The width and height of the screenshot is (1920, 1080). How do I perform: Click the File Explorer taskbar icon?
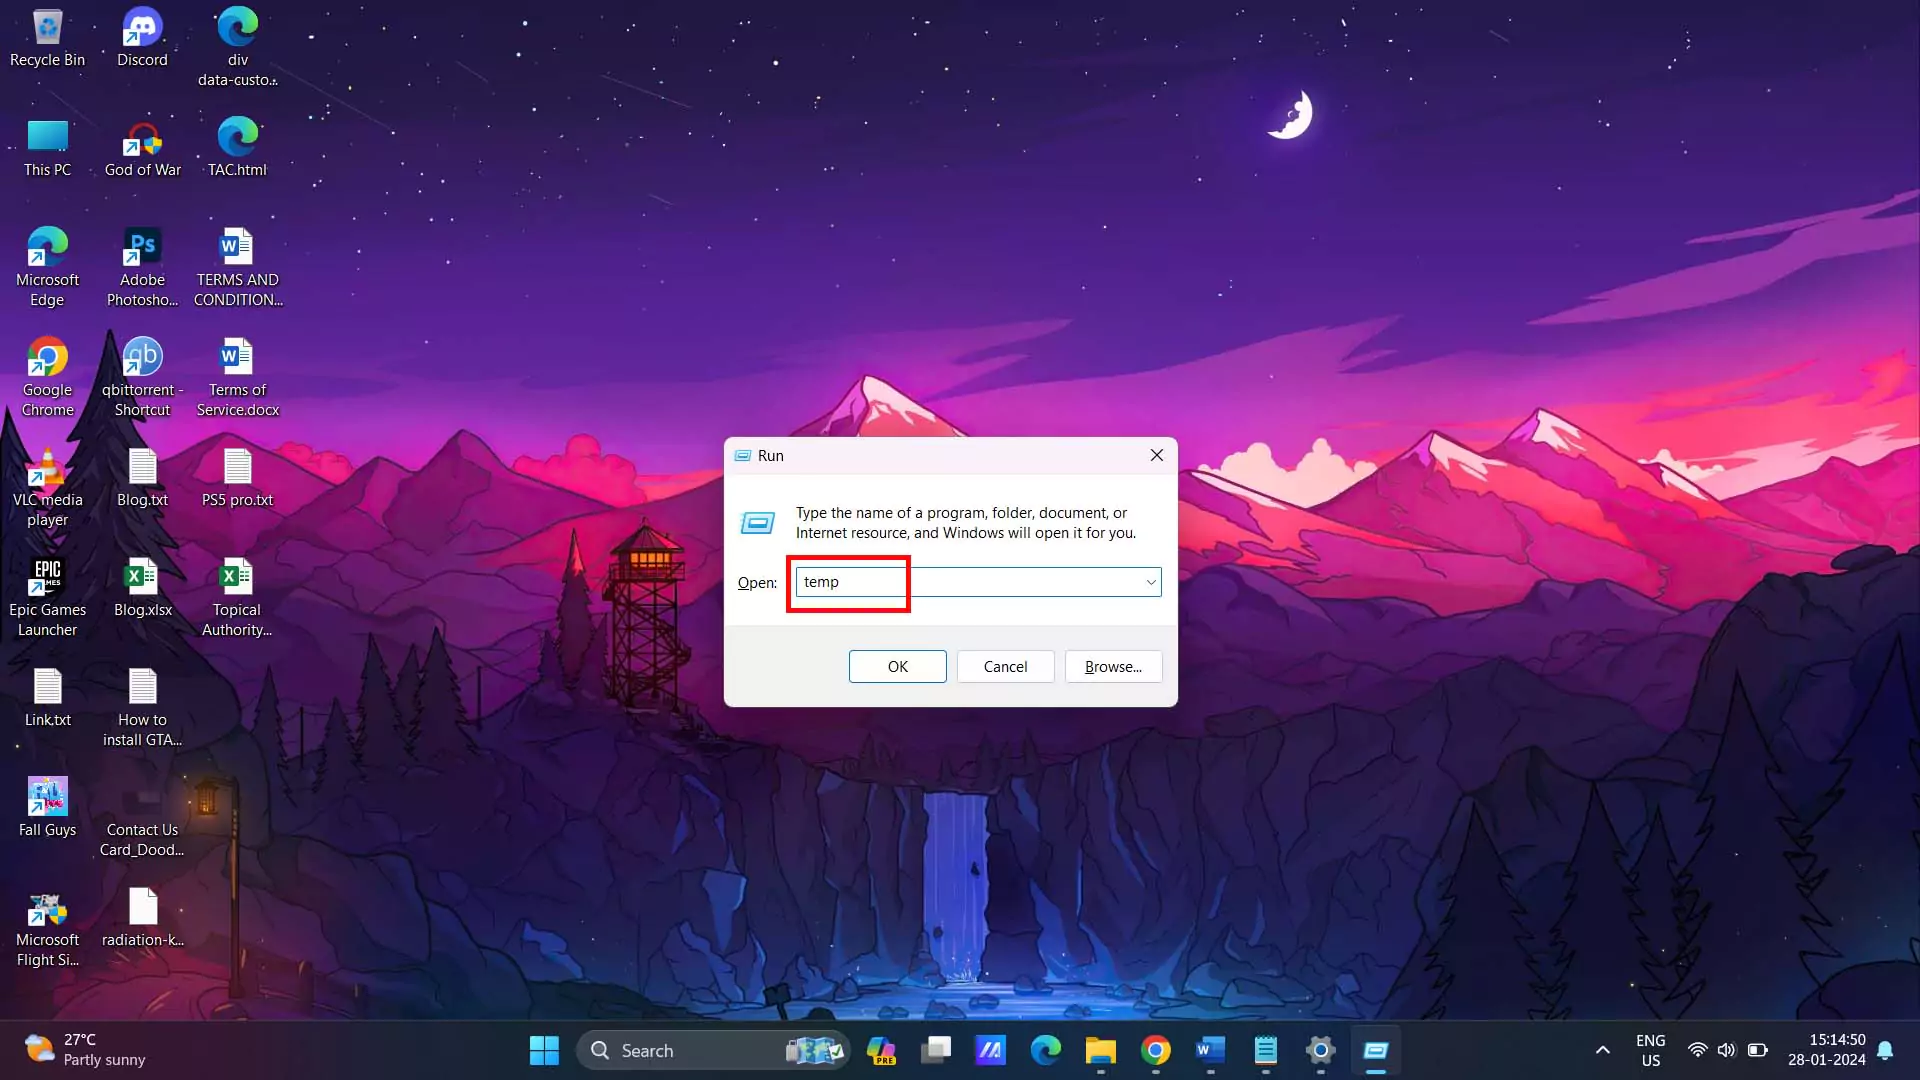tap(1100, 1050)
